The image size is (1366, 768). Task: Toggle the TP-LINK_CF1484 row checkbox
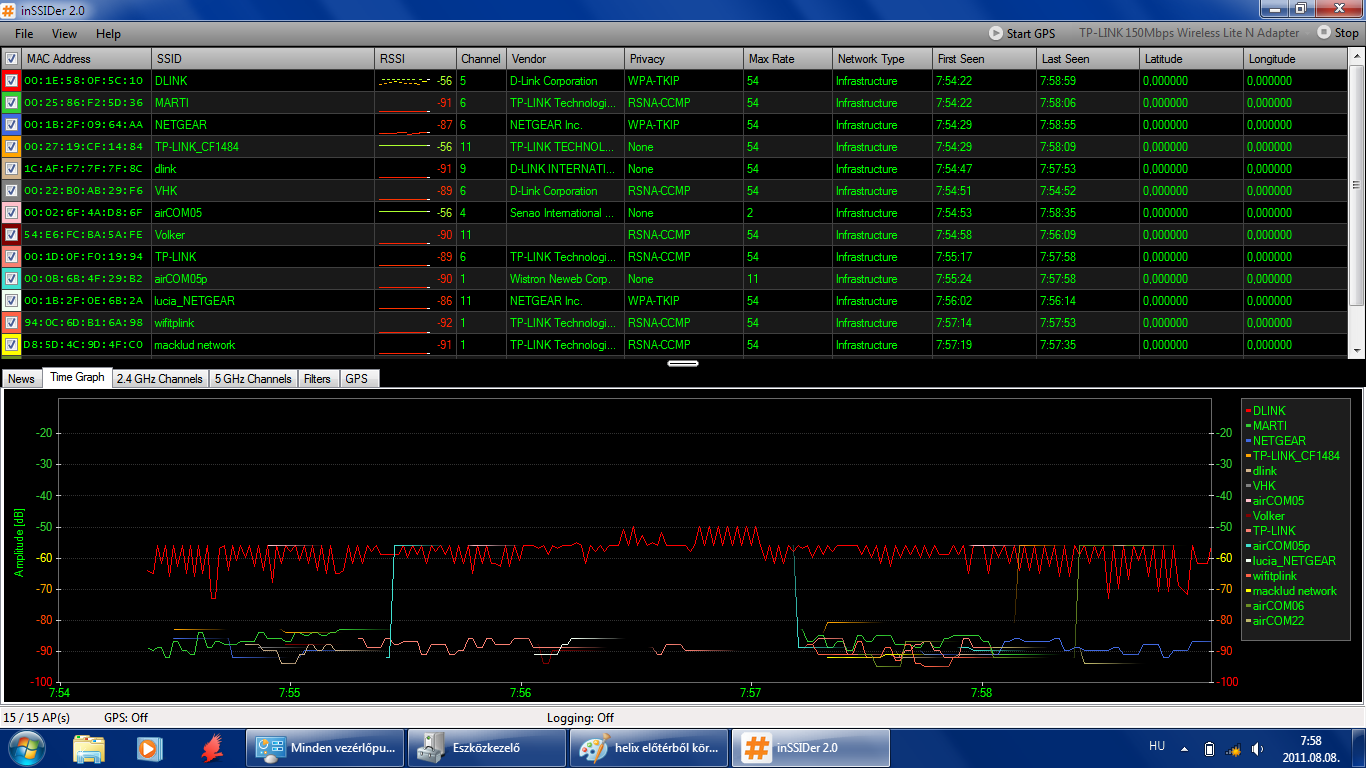11,147
